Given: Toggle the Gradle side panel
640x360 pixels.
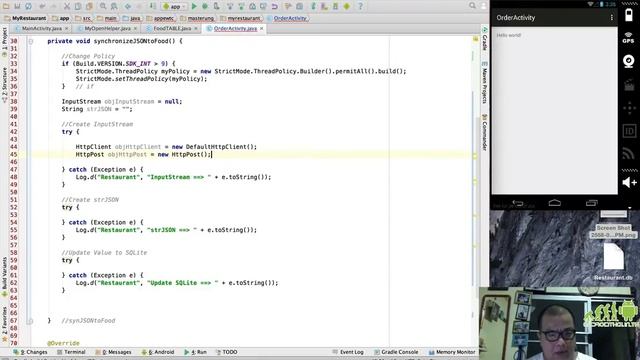Looking at the screenshot, I should point(484,39).
